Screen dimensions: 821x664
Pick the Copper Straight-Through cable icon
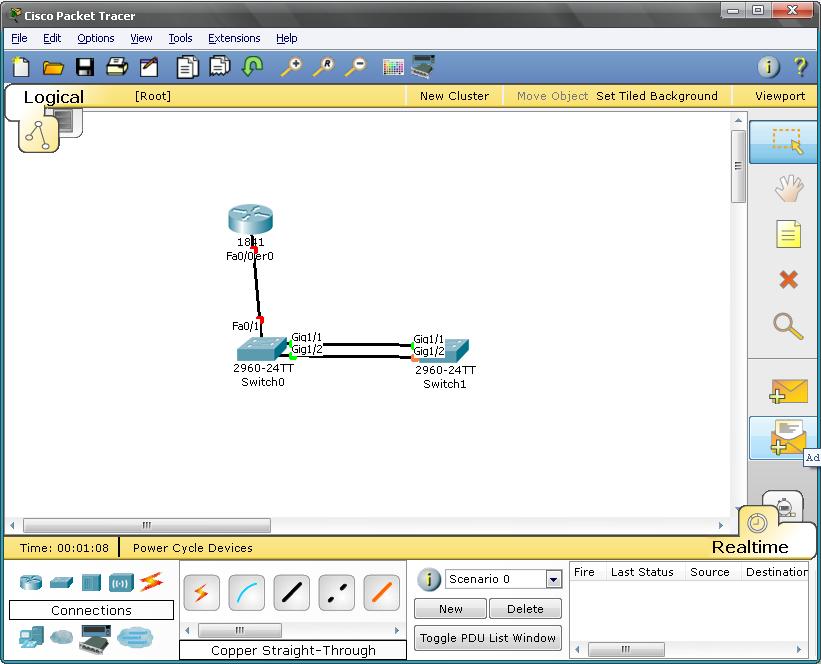coord(292,593)
